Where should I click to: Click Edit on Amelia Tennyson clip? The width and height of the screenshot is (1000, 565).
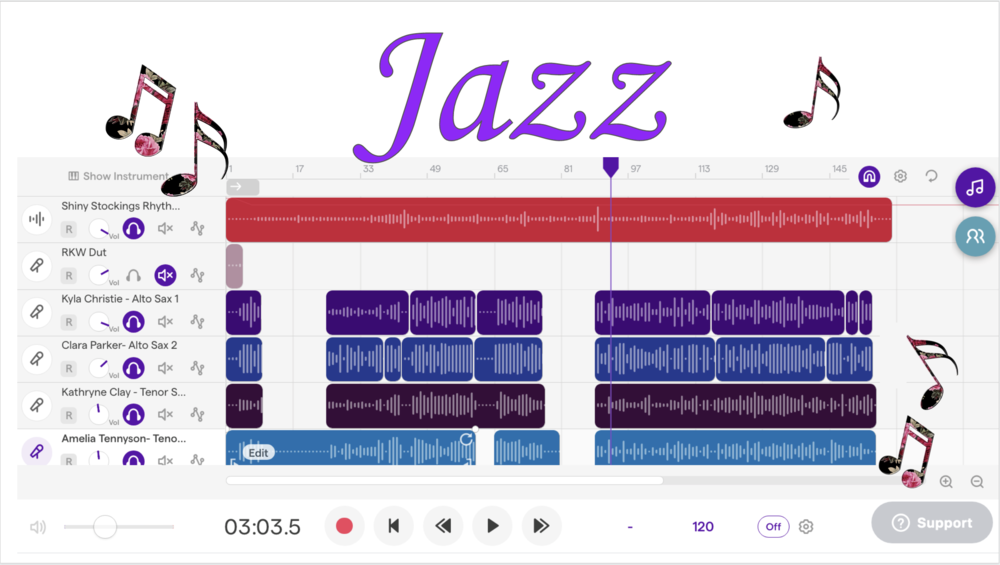[x=258, y=453]
